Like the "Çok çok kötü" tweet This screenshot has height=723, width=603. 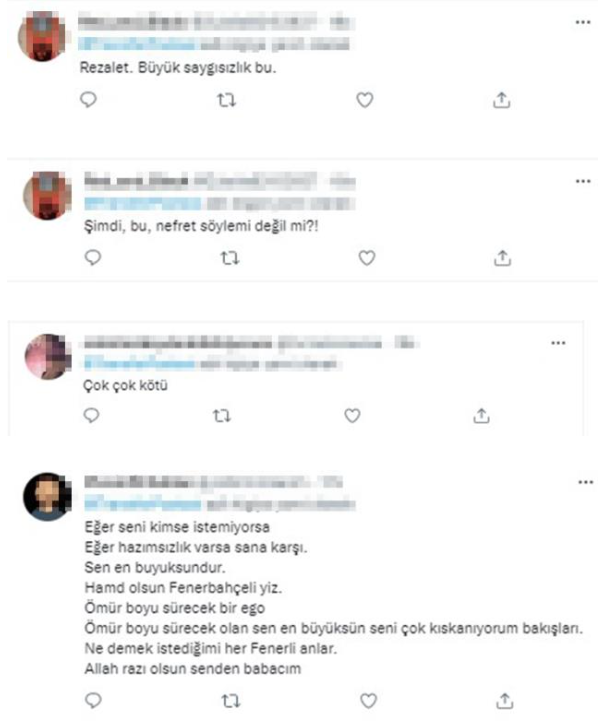tap(352, 416)
